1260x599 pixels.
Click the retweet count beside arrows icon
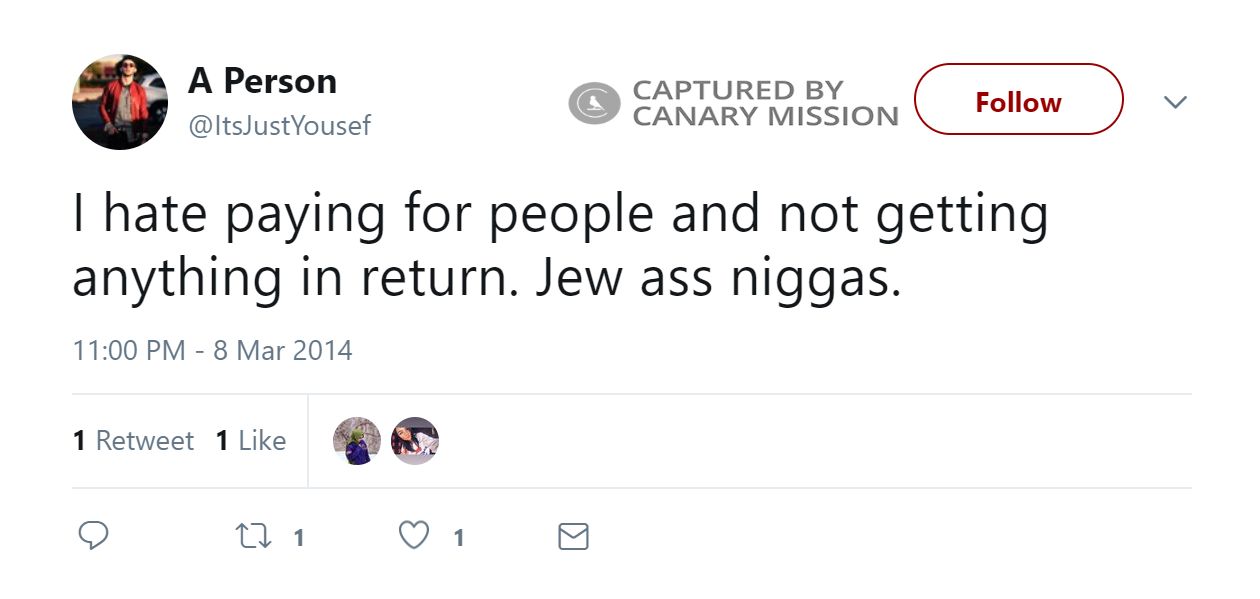click(x=298, y=538)
